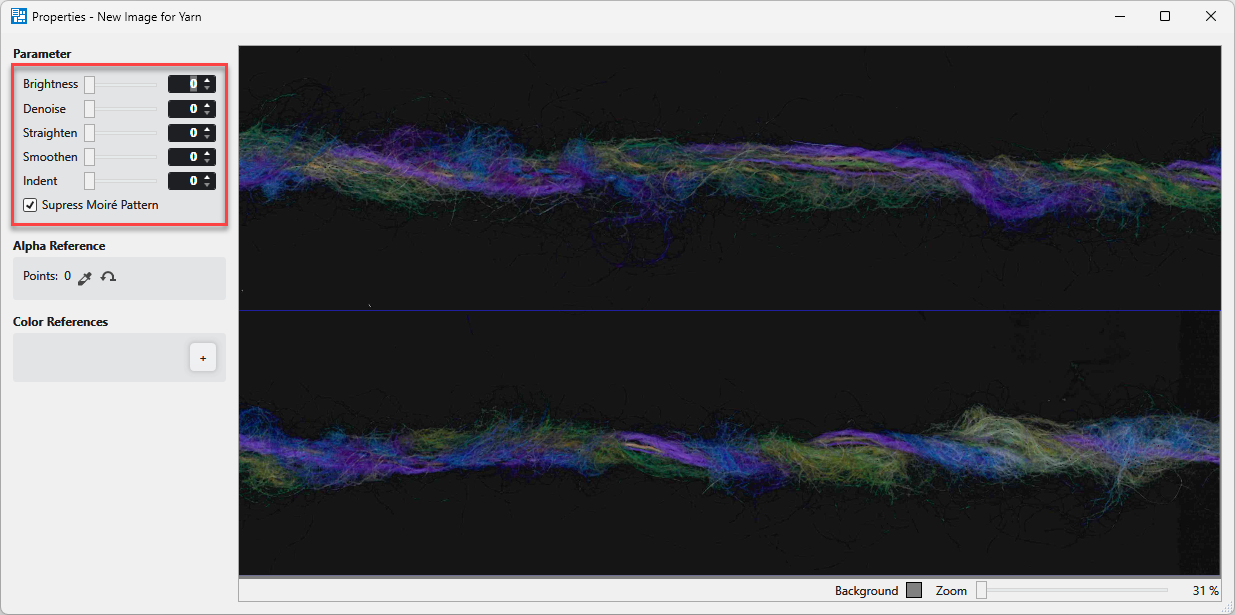Add a new color reference with plus button
The height and width of the screenshot is (615, 1235).
click(202, 358)
